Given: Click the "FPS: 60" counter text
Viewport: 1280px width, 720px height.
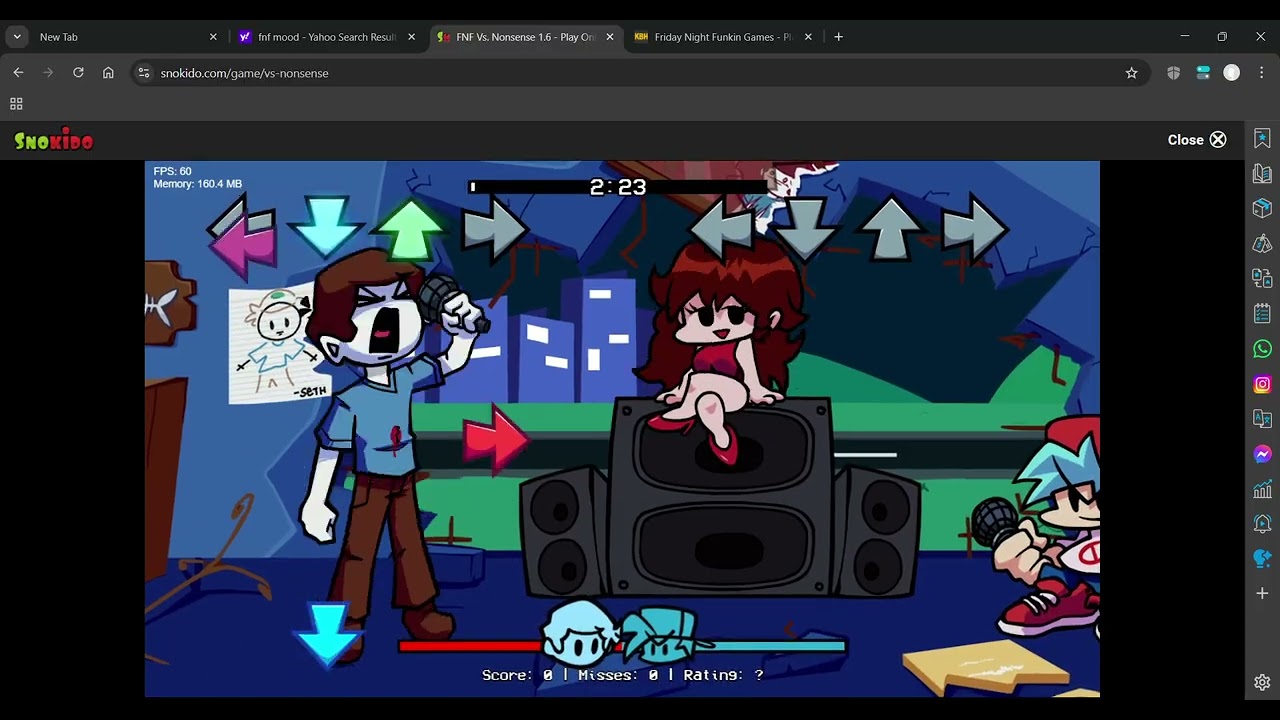Looking at the screenshot, I should coord(172,172).
